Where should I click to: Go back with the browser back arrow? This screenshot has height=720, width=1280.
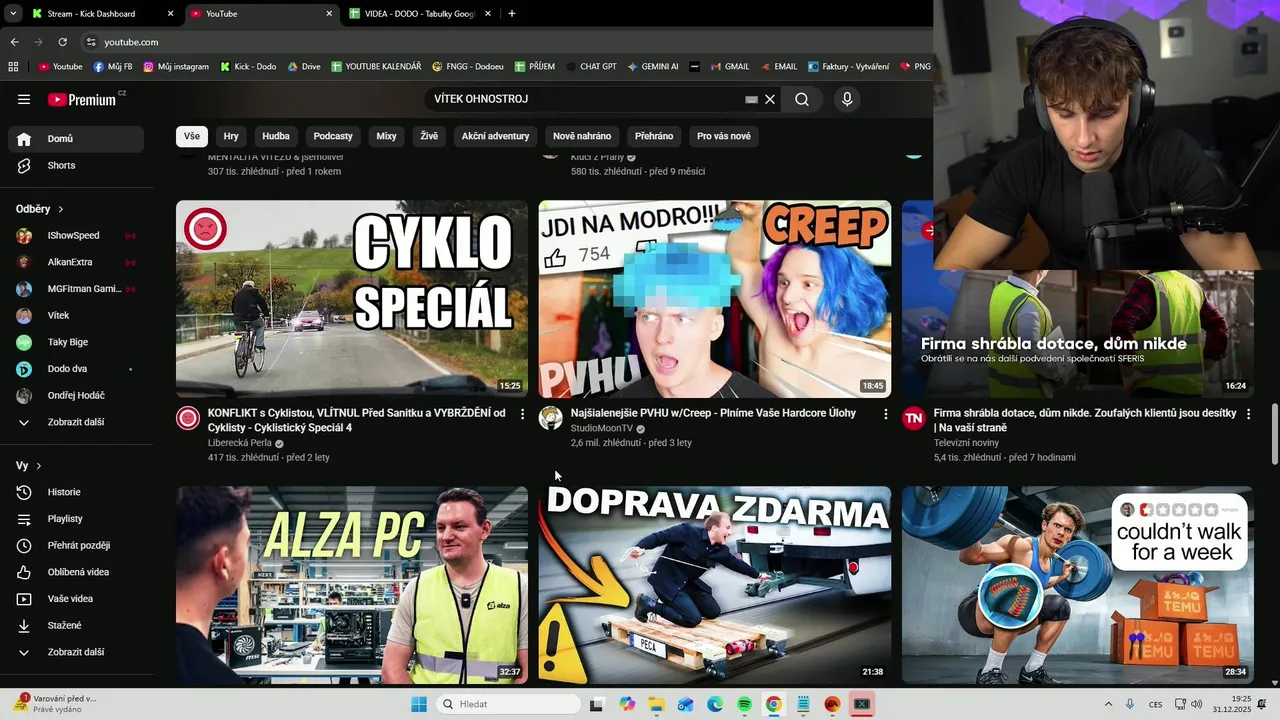coord(14,42)
